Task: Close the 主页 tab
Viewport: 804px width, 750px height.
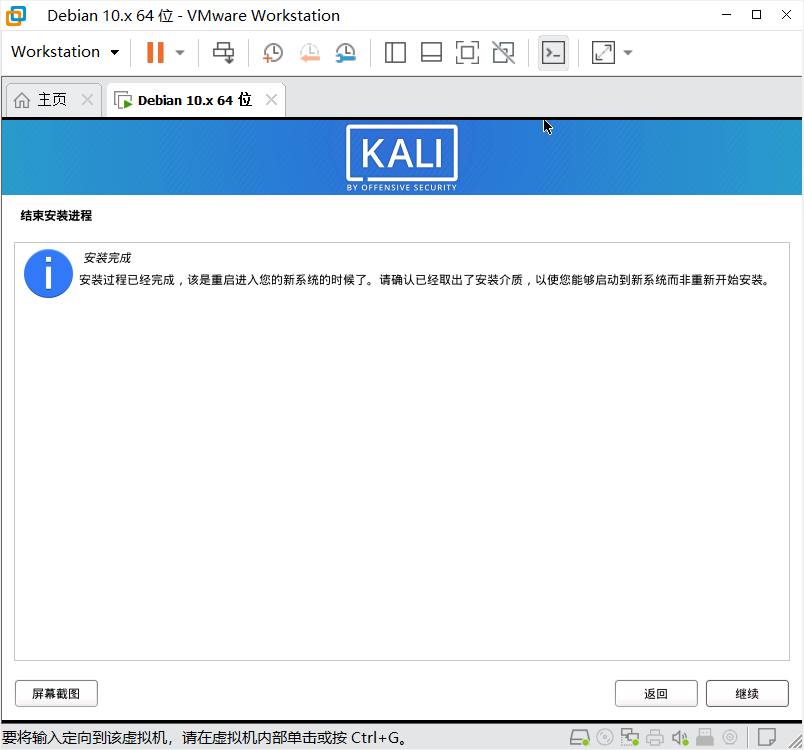Action: point(88,99)
